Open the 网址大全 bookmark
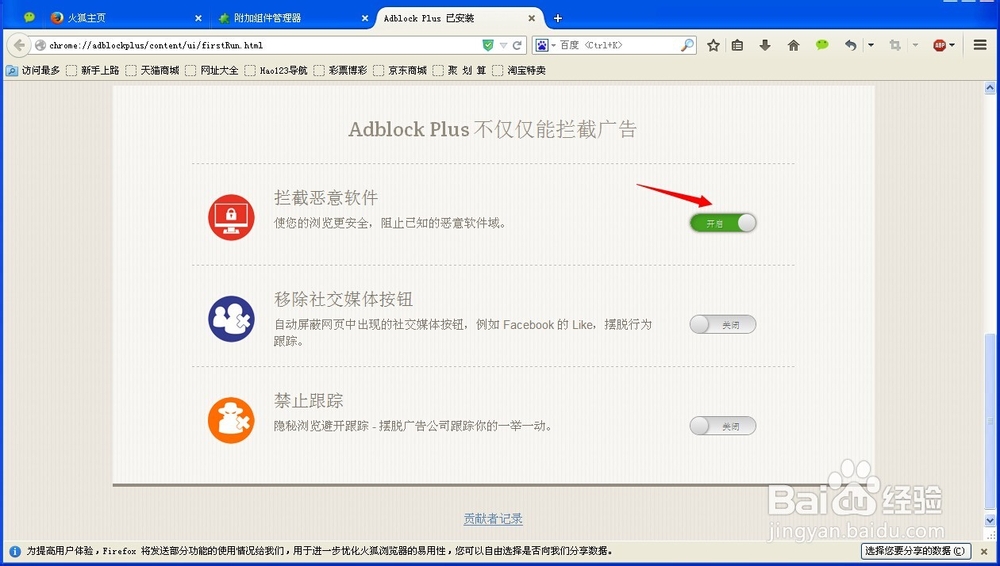Image resolution: width=1000 pixels, height=566 pixels. (x=212, y=70)
